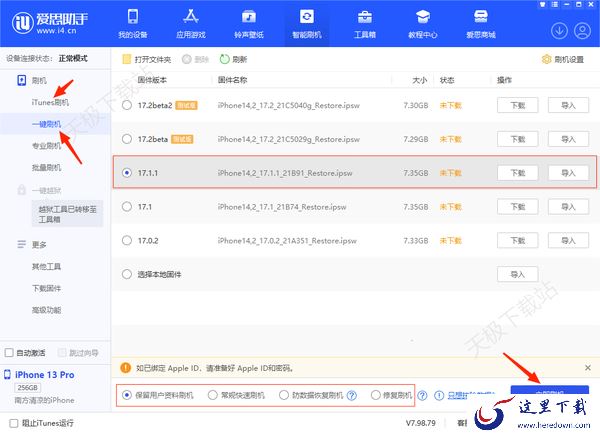Viewport: 600px width, 433px height.
Task: Click help icon beside 修复刷机
Action: click(422, 396)
